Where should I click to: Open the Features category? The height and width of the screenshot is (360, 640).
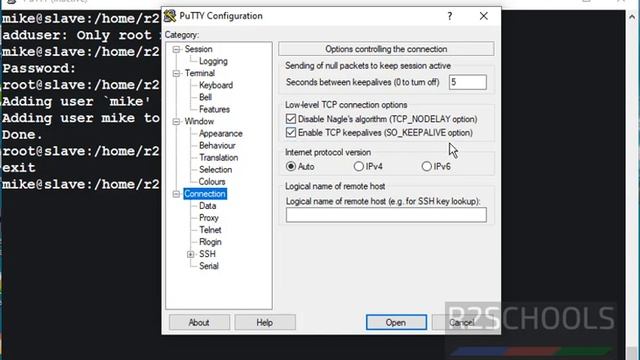click(214, 109)
